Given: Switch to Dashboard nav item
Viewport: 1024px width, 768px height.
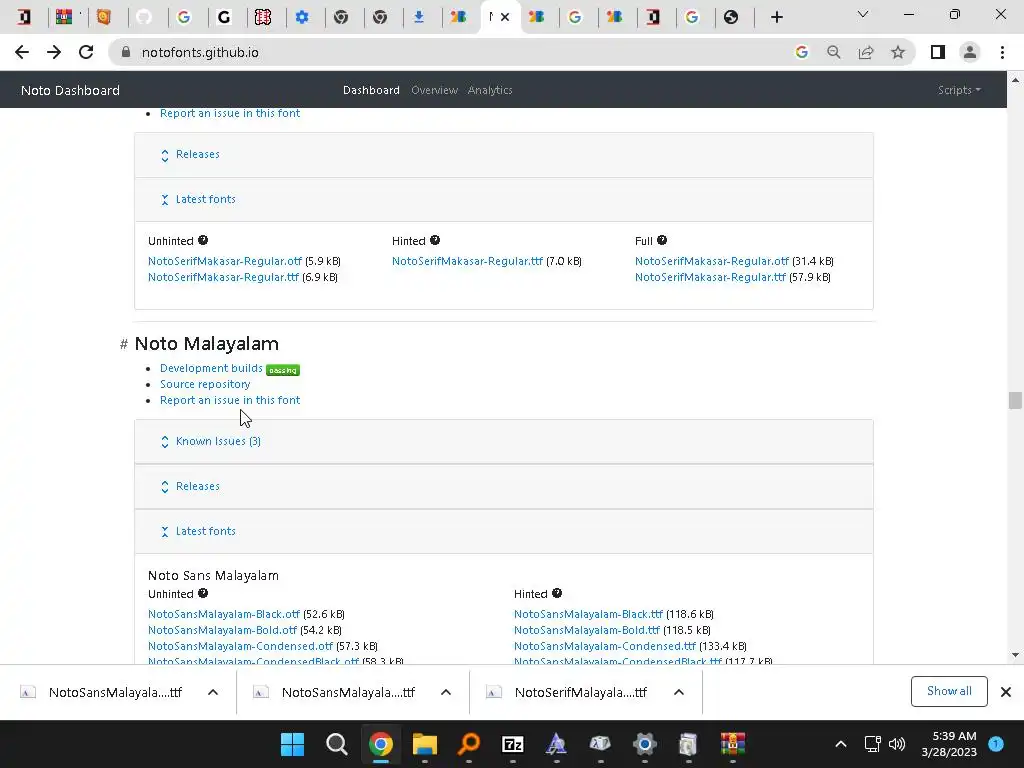Looking at the screenshot, I should click(371, 90).
